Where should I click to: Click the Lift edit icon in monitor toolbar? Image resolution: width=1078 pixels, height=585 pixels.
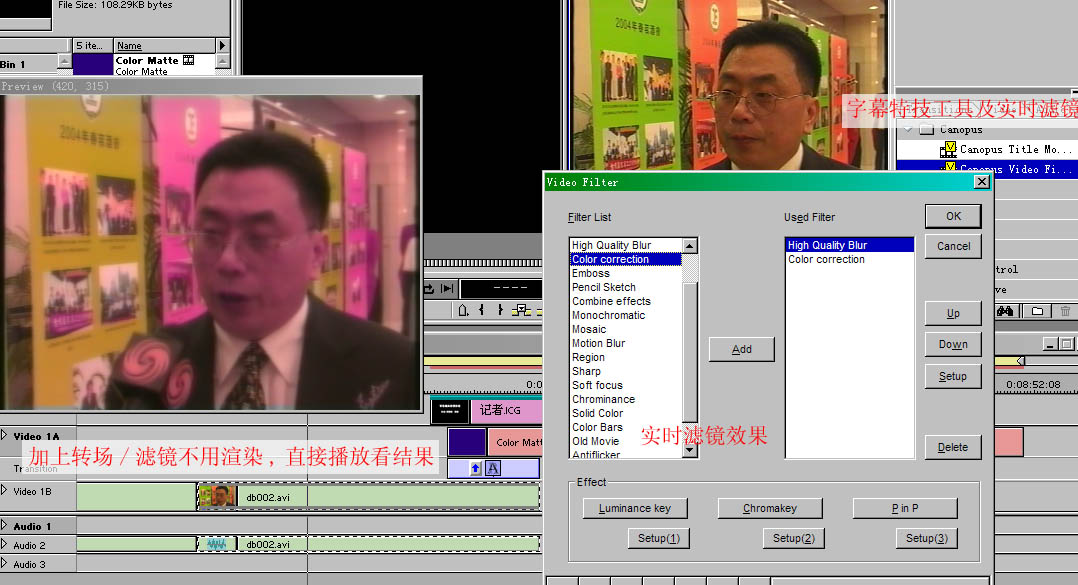click(522, 310)
